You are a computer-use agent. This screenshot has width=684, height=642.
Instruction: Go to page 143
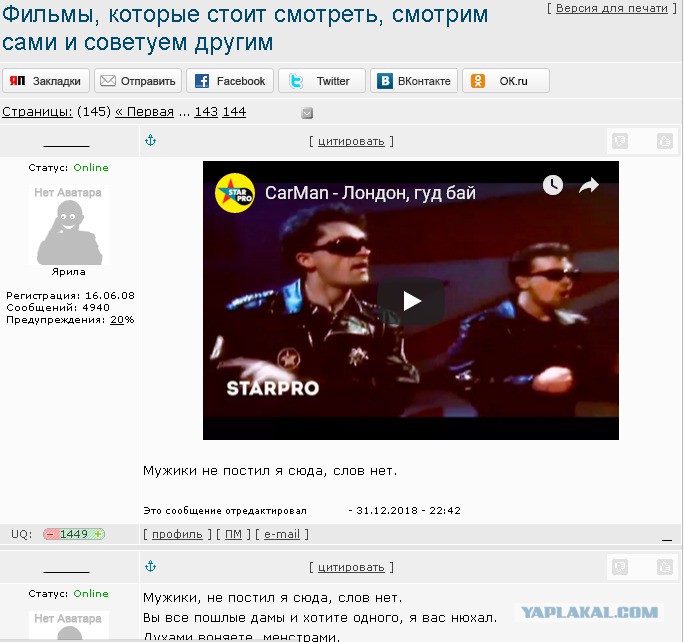click(x=206, y=112)
